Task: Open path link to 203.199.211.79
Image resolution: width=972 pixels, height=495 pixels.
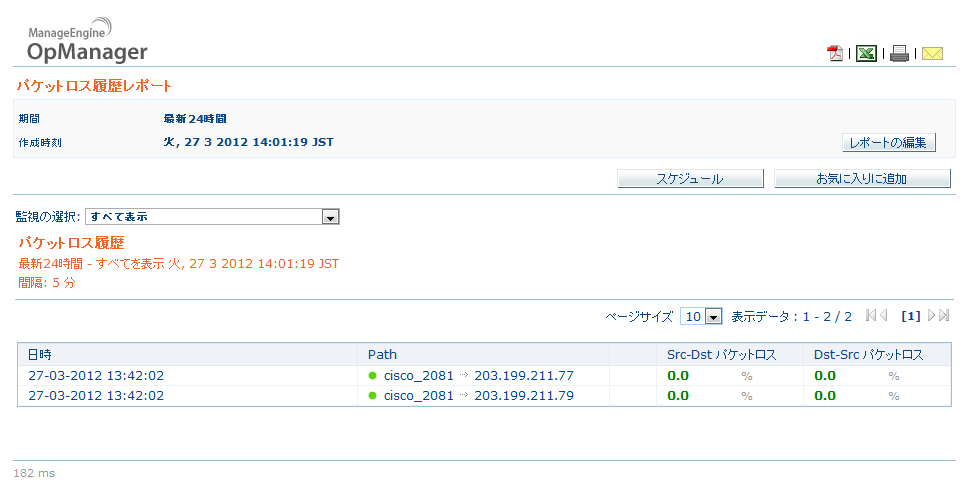Action: point(524,395)
